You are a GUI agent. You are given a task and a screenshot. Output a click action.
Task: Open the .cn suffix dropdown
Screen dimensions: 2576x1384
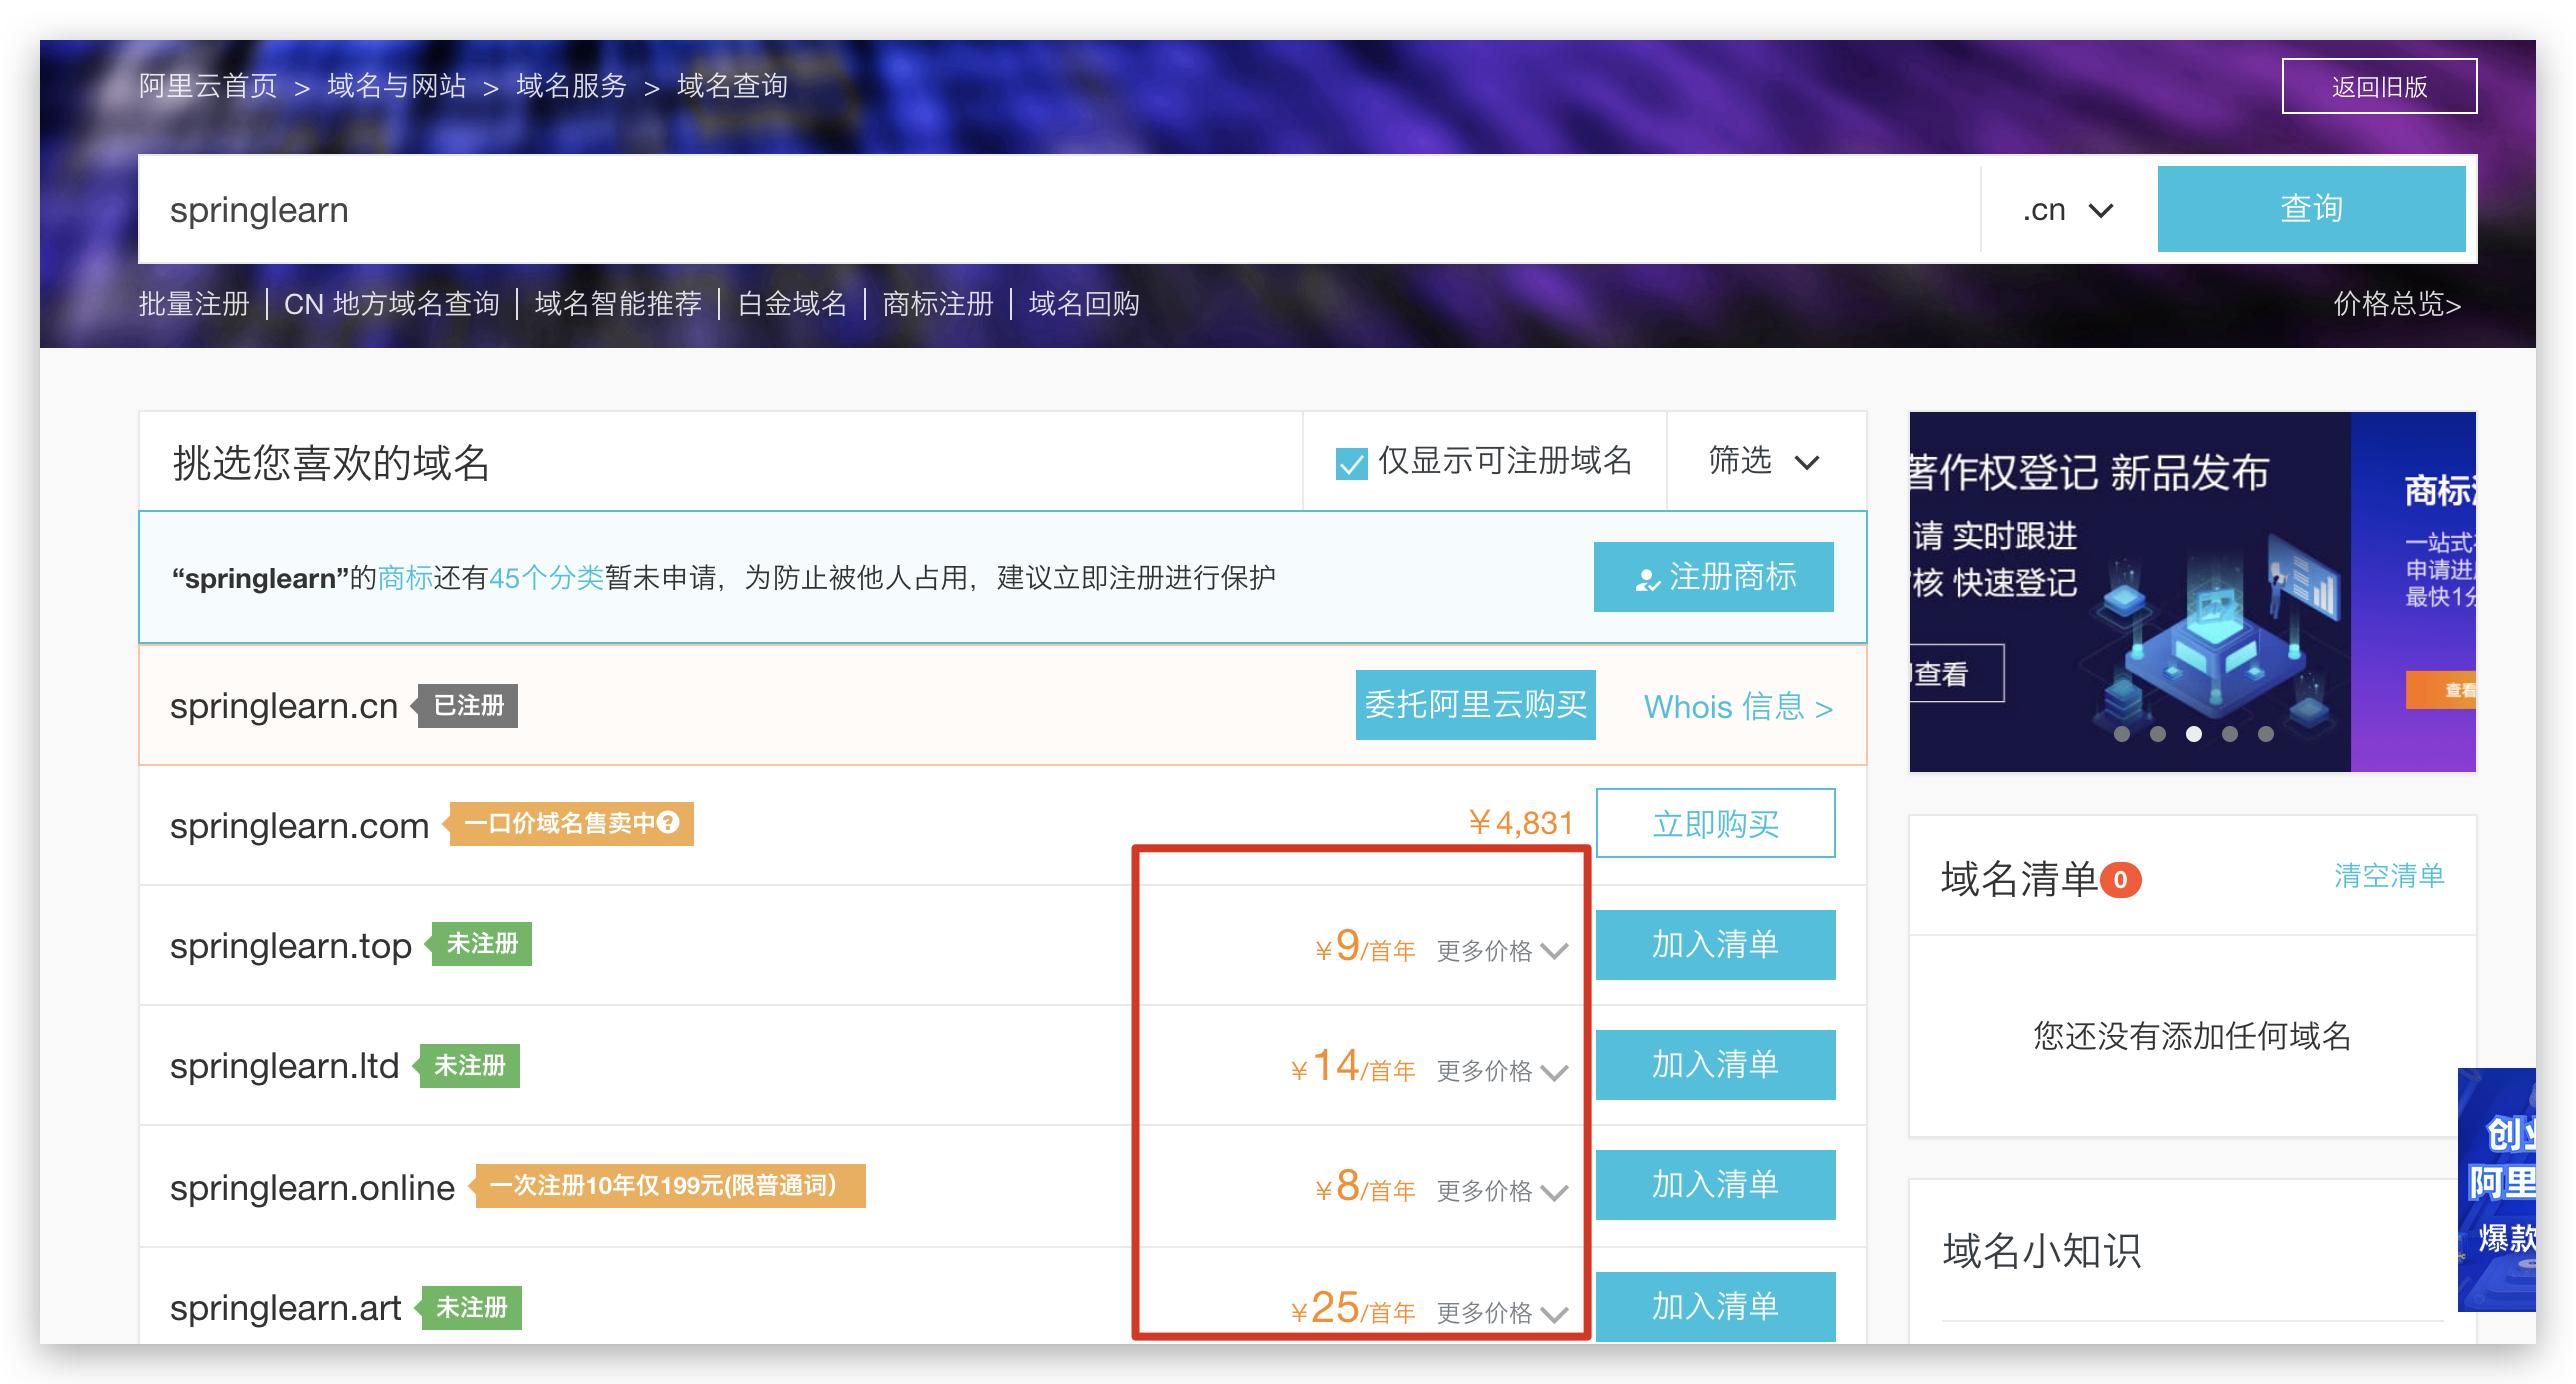[2068, 210]
